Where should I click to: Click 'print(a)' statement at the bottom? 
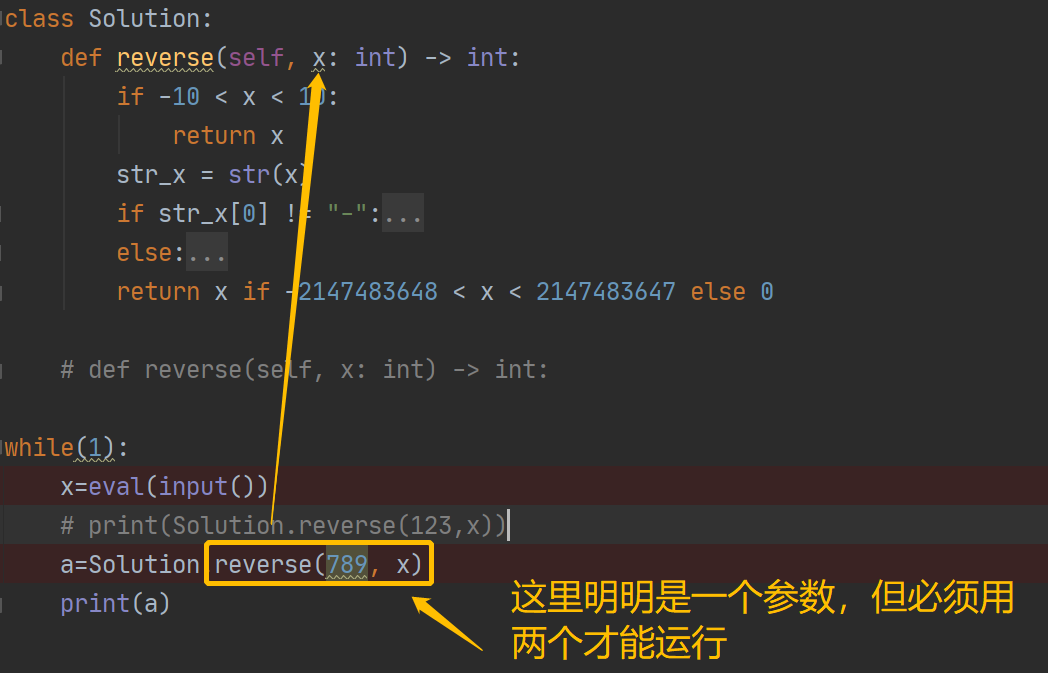115,603
